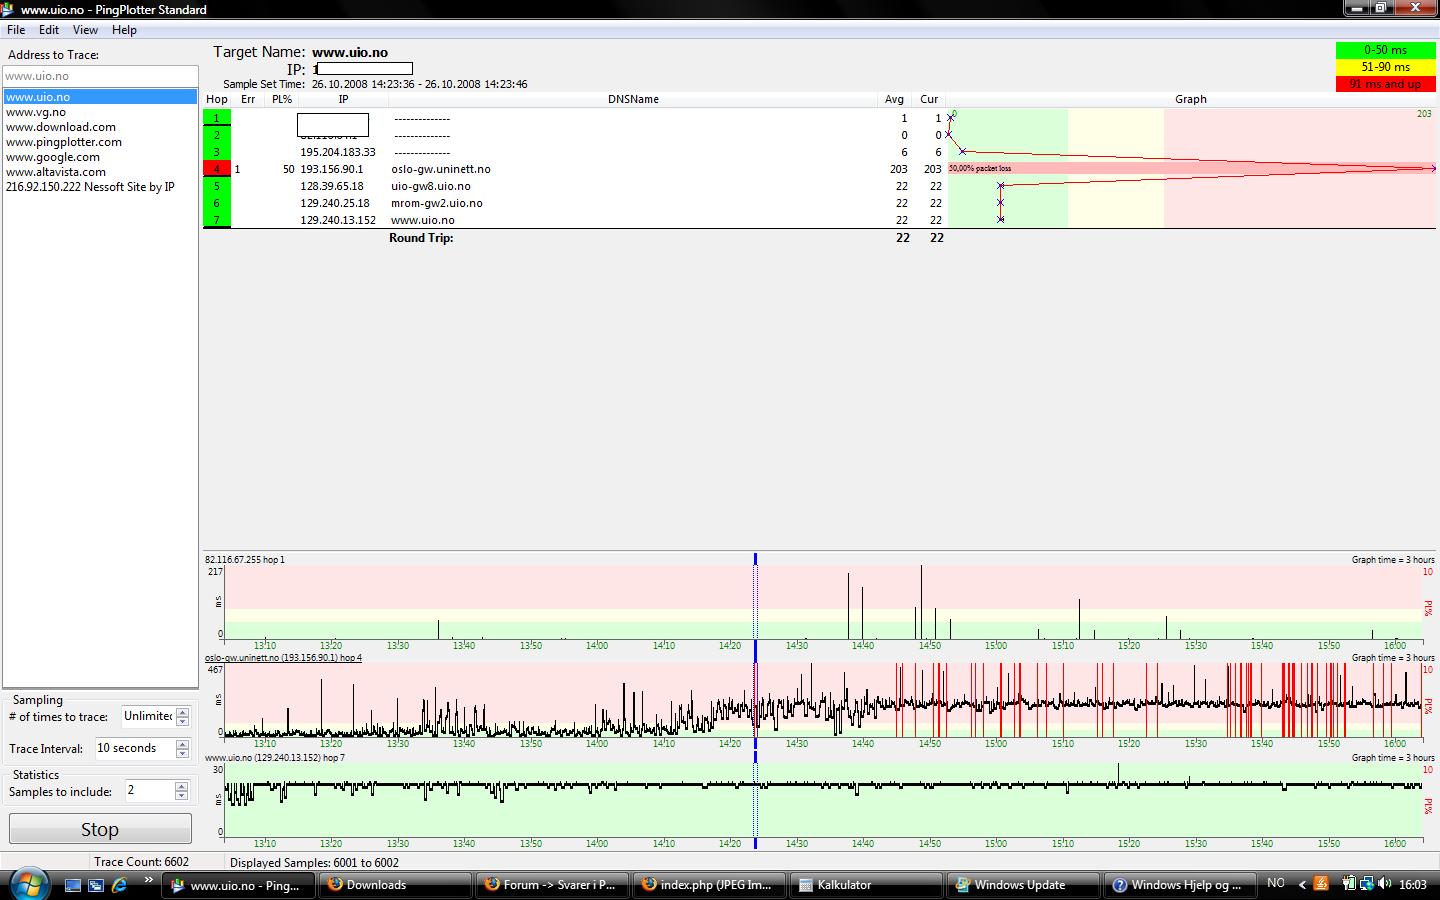Increase the Trace Interval value
The image size is (1440, 900).
pyautogui.click(x=182, y=744)
